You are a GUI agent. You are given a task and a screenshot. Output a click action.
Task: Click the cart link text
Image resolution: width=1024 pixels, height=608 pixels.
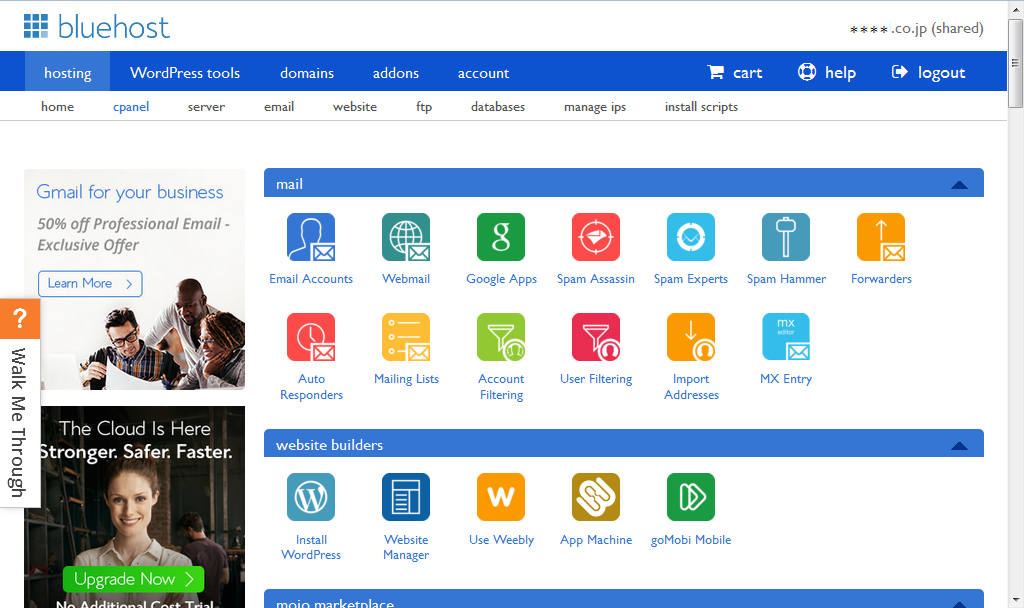pyautogui.click(x=747, y=72)
